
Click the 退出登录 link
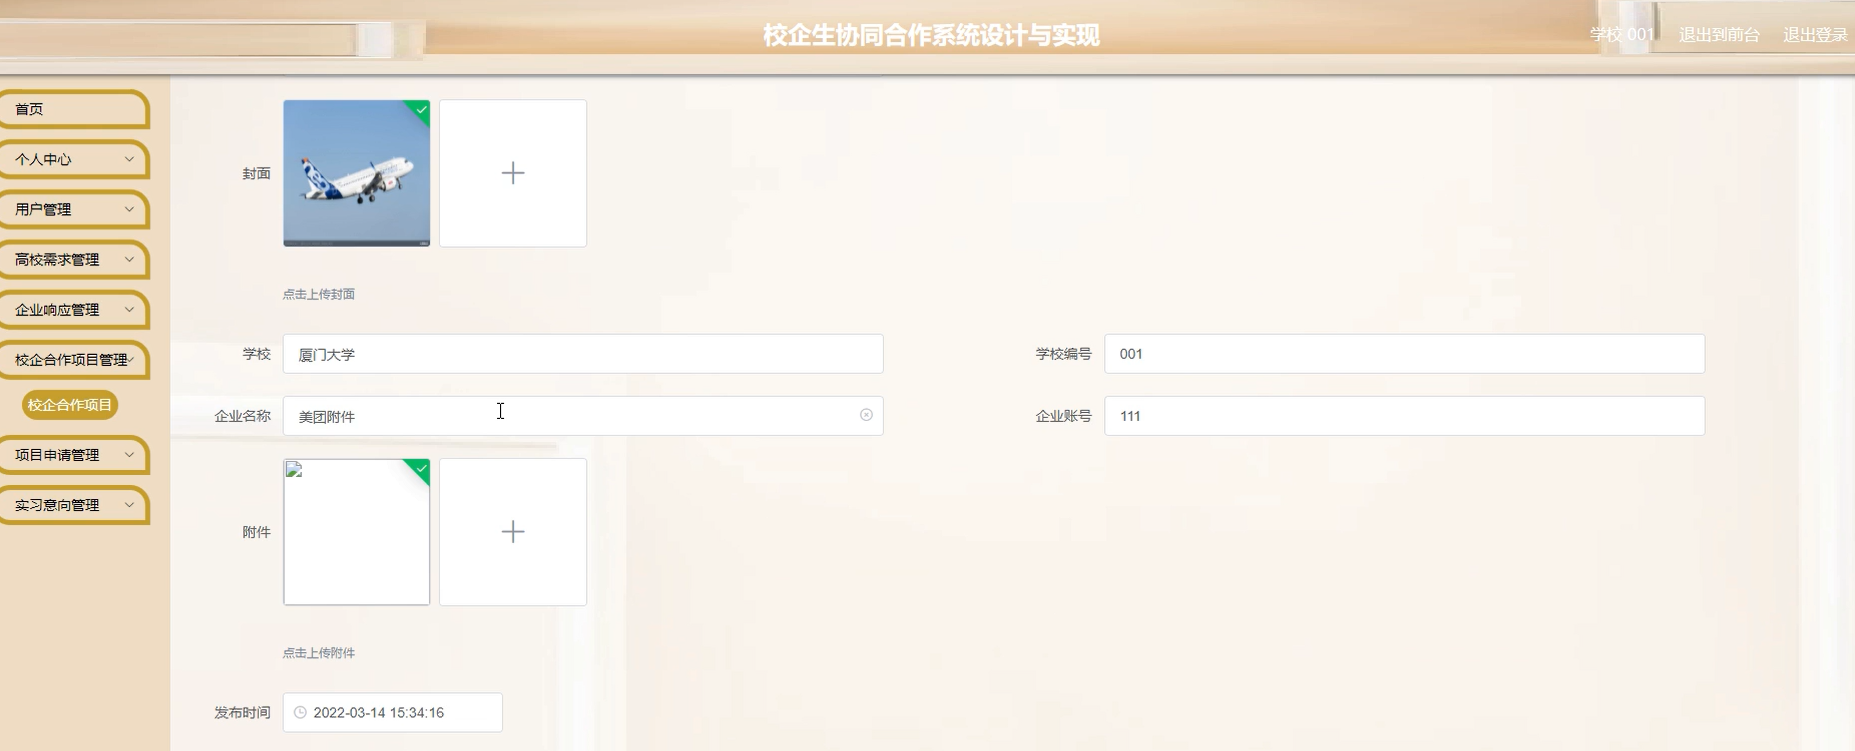coord(1815,34)
